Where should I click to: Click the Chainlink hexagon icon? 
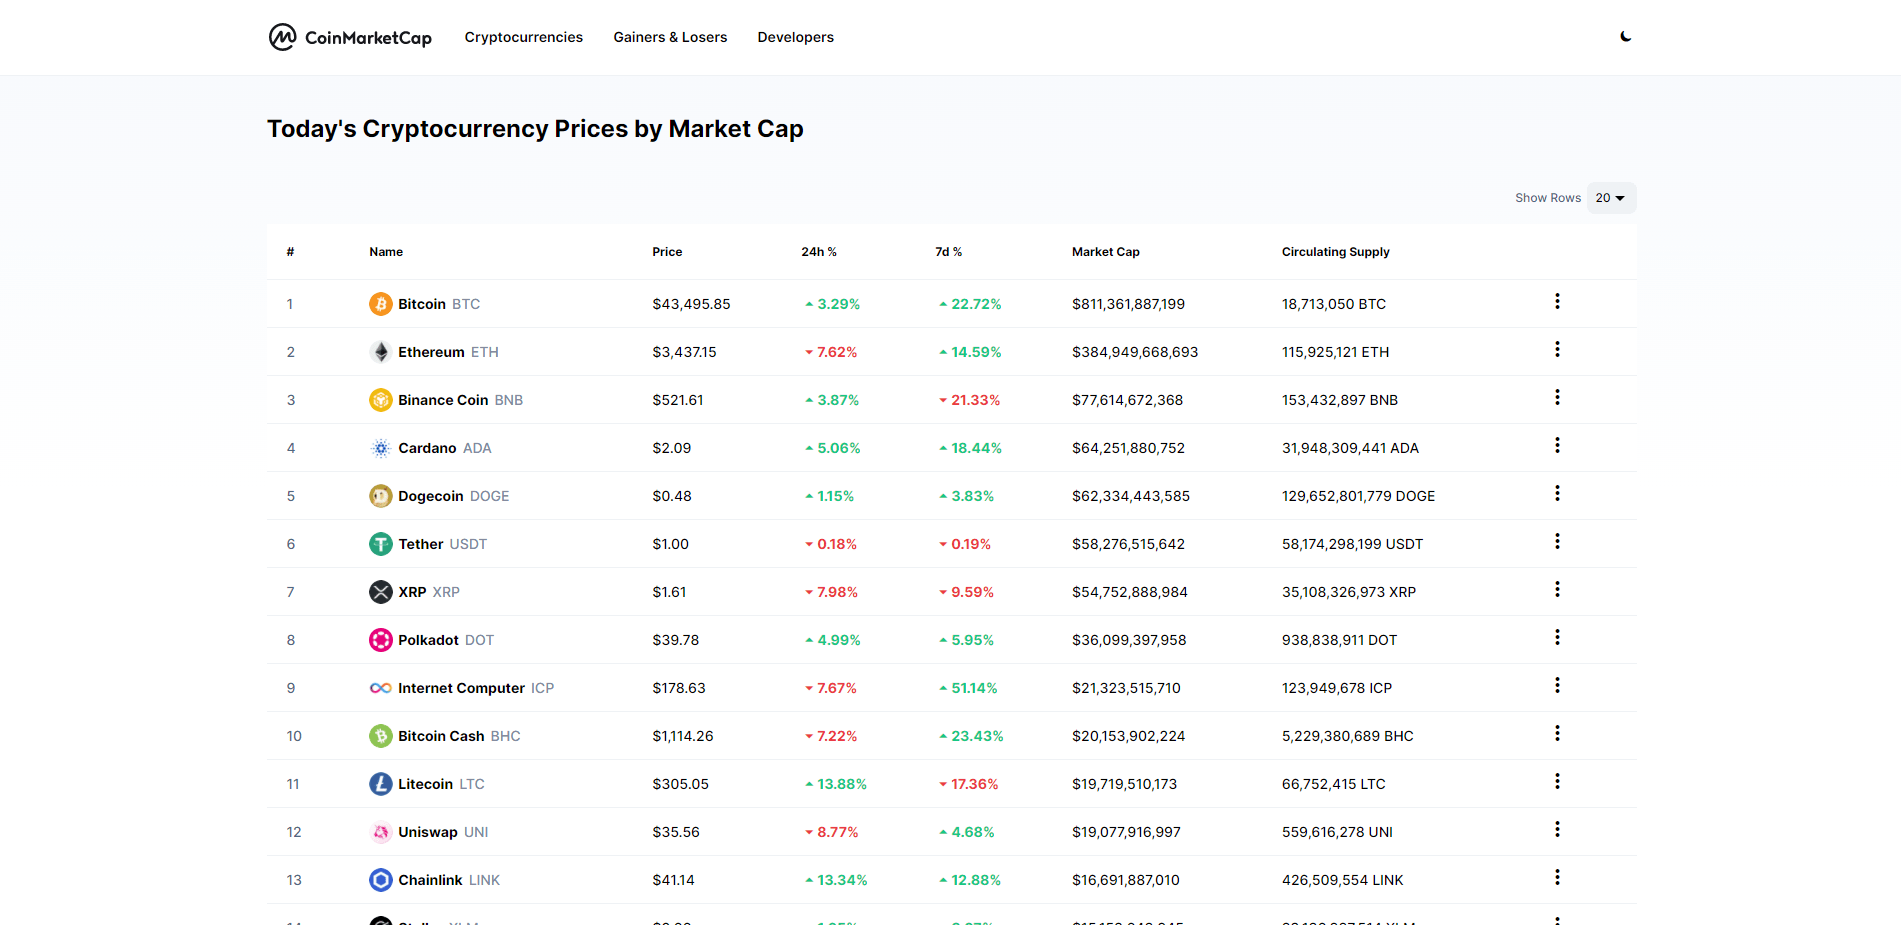381,880
